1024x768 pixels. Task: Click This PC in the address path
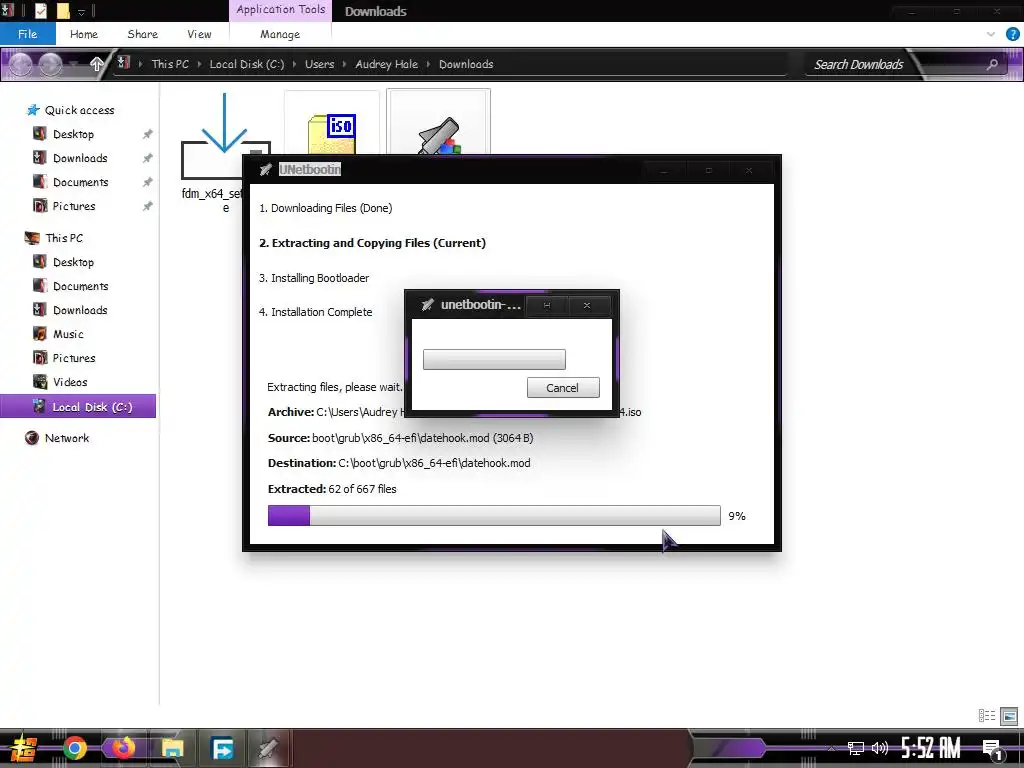170,64
